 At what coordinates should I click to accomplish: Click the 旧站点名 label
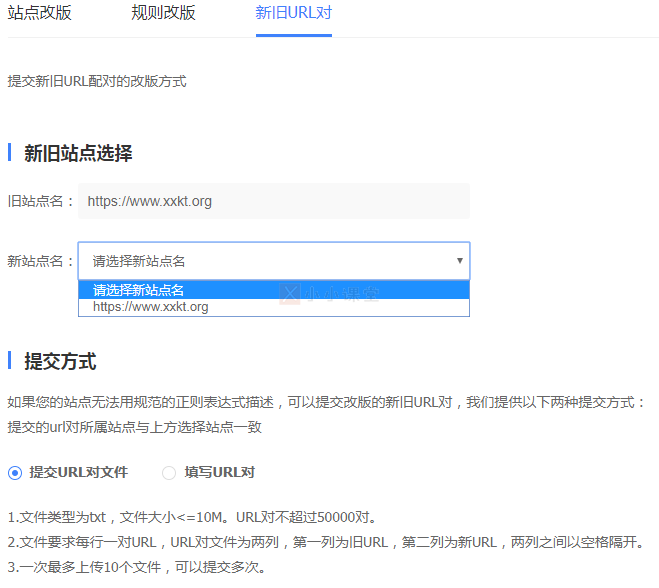coord(41,201)
